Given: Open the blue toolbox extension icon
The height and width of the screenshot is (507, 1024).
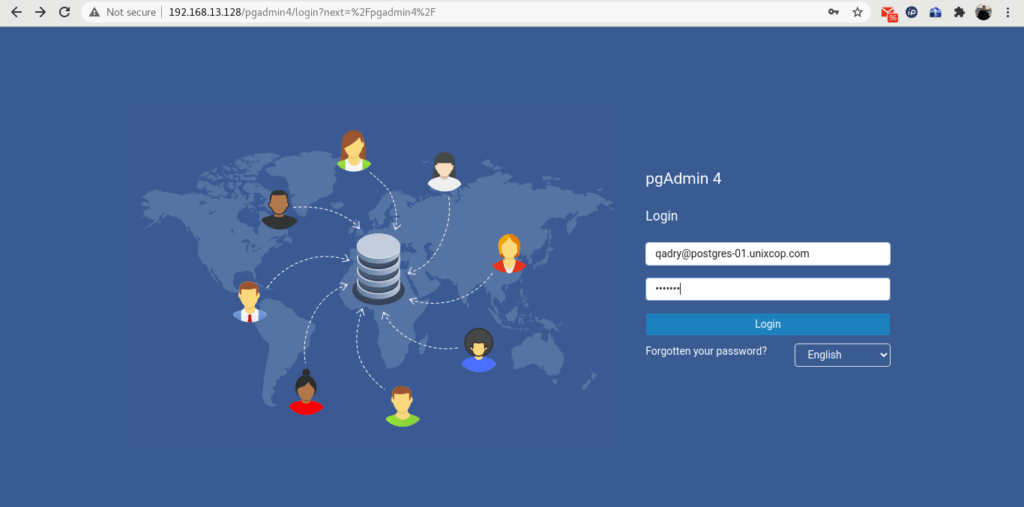Looking at the screenshot, I should (935, 12).
